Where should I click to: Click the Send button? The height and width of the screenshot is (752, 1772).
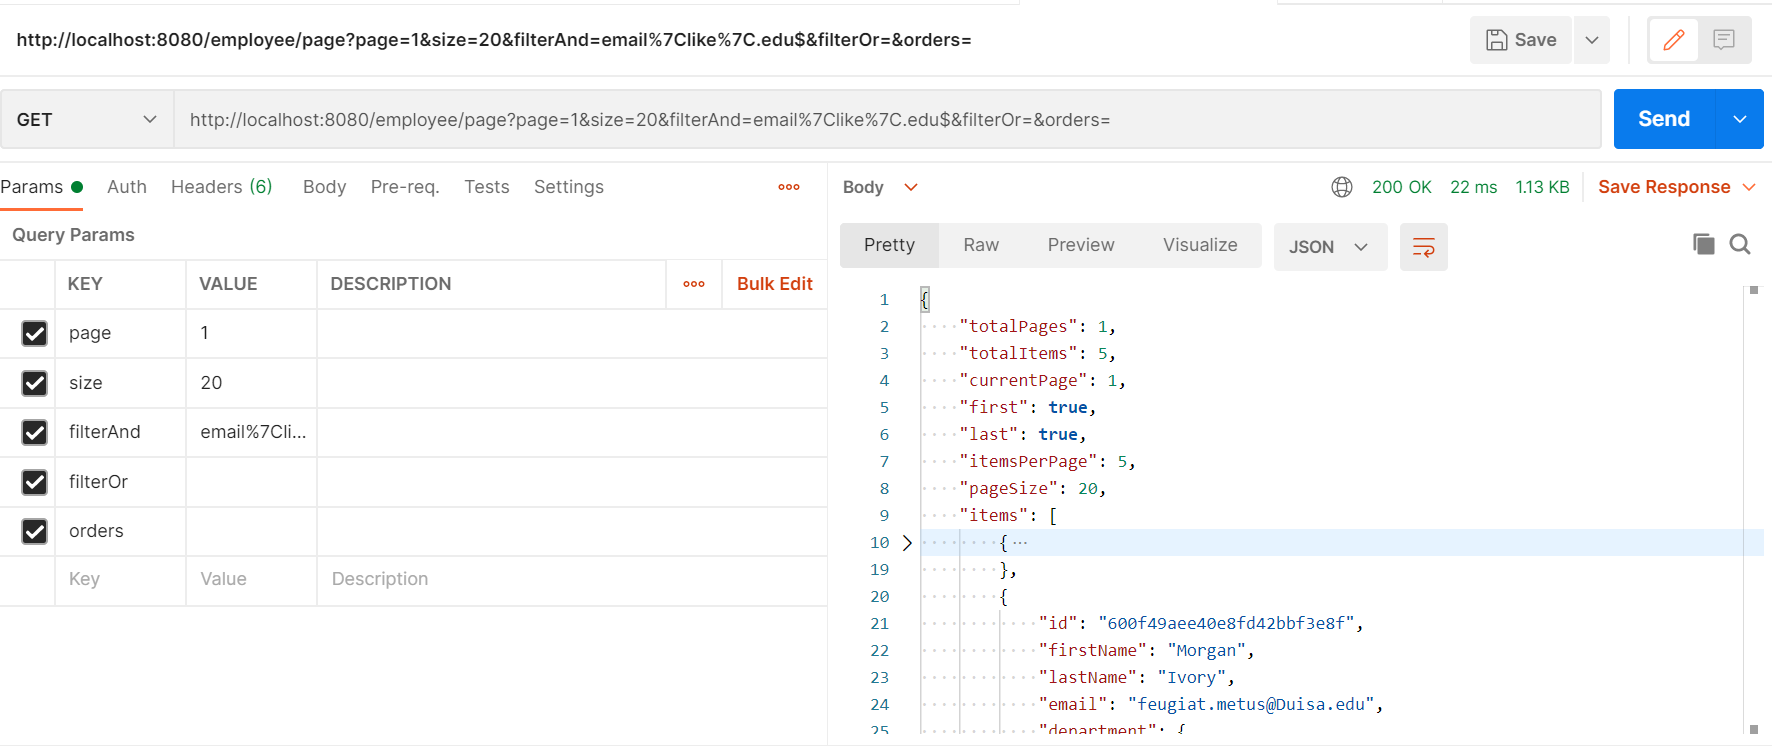point(1664,119)
